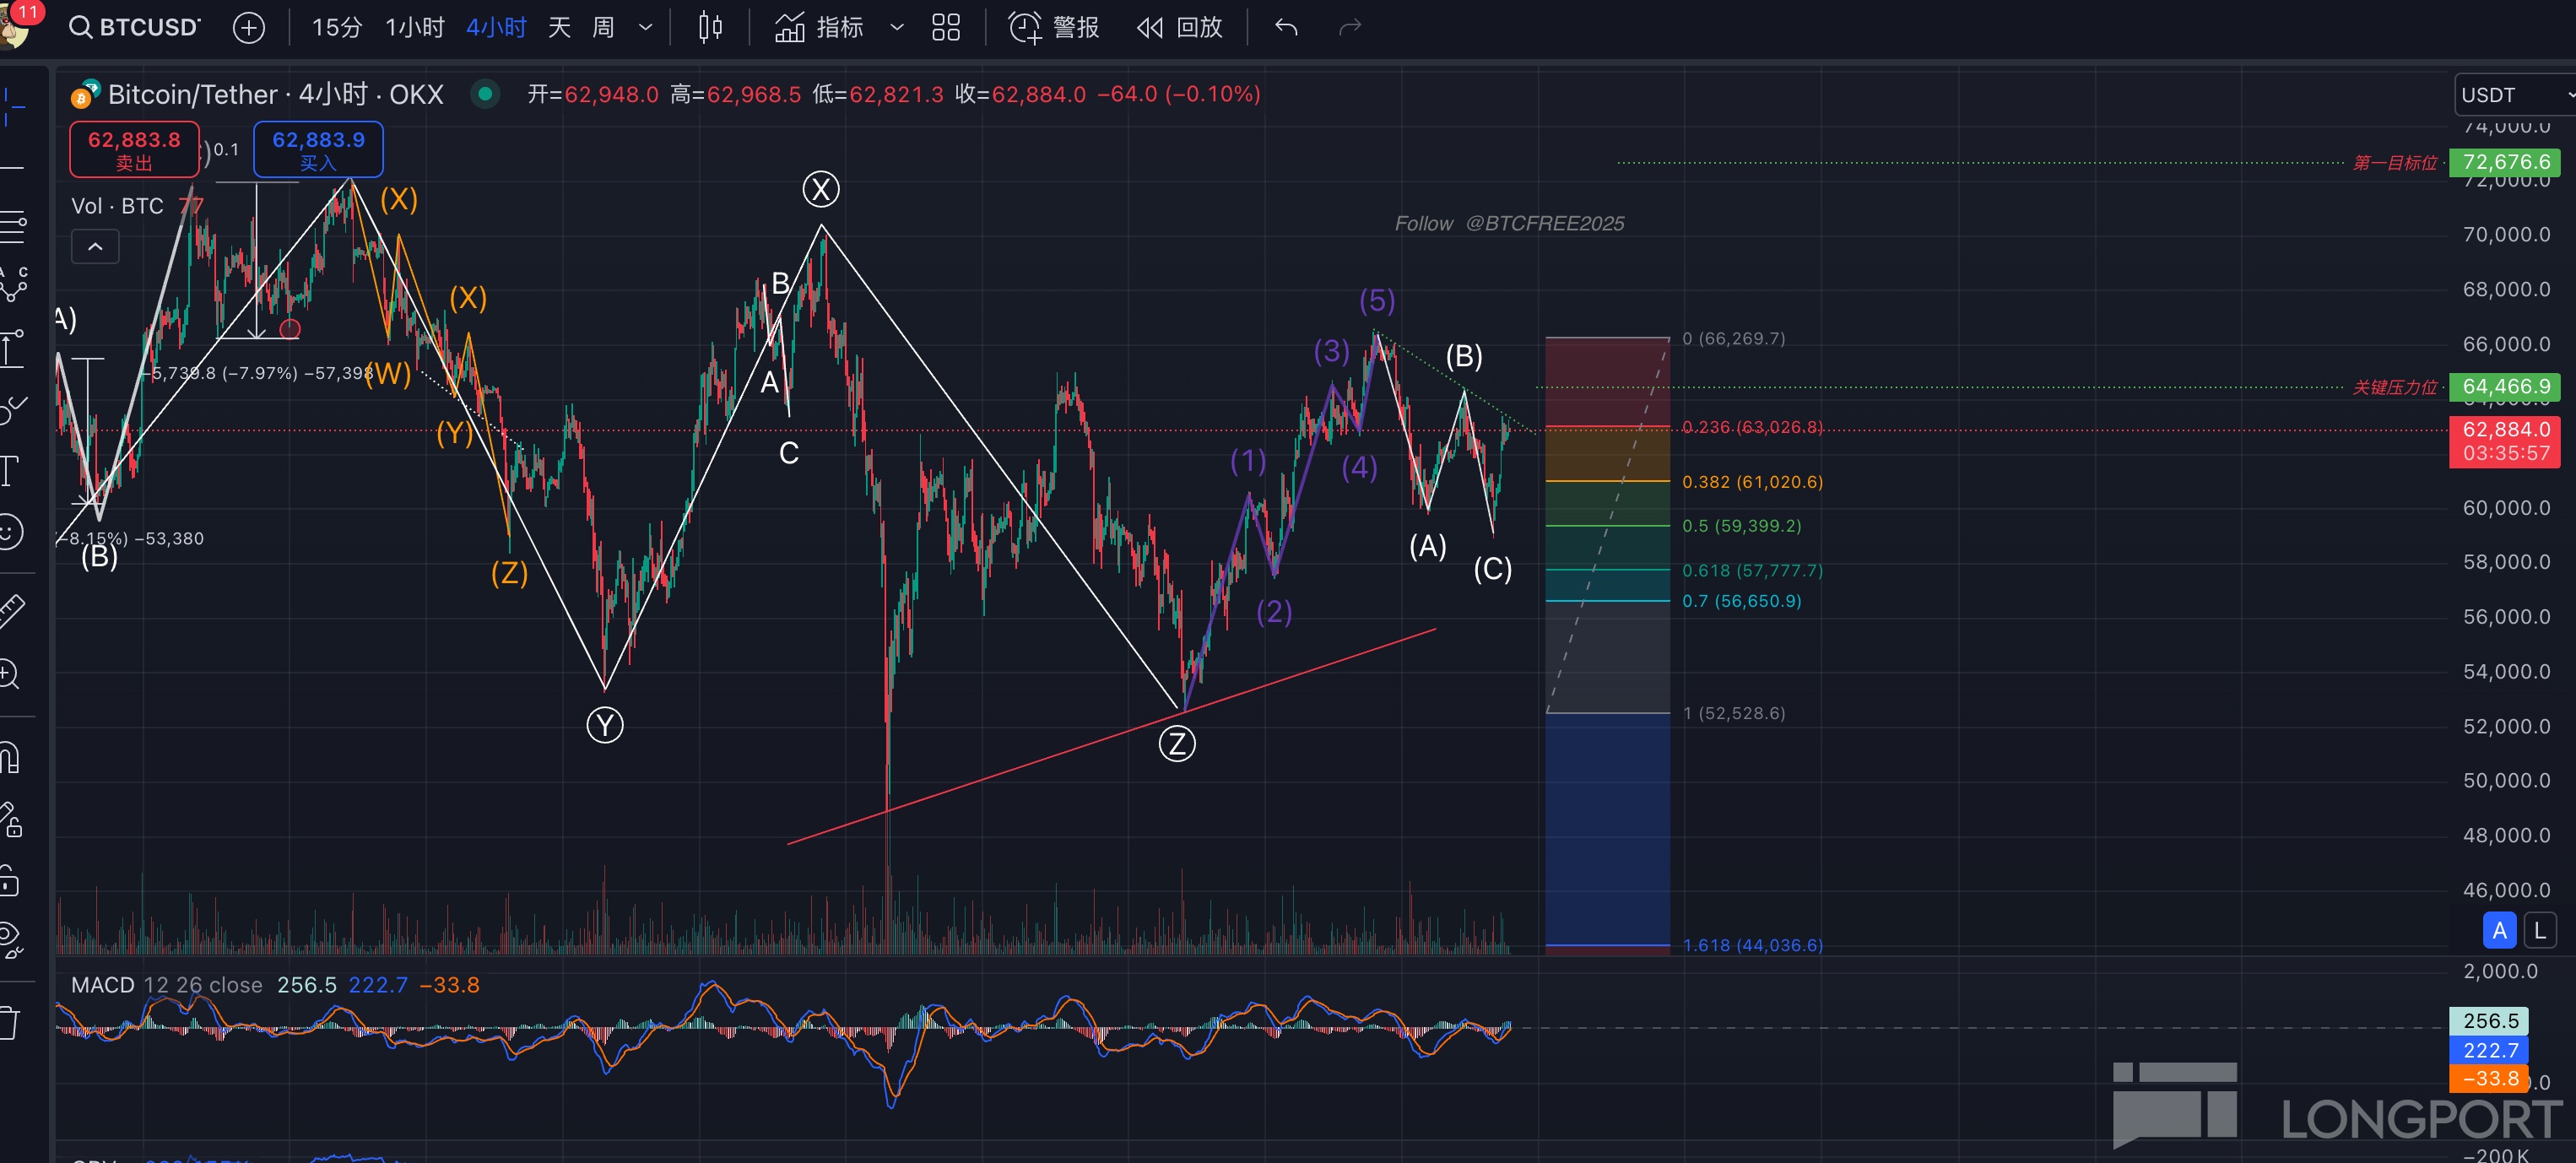This screenshot has width=2576, height=1163.
Task: Select the zoom-in magnifier tool
Action: [9, 674]
